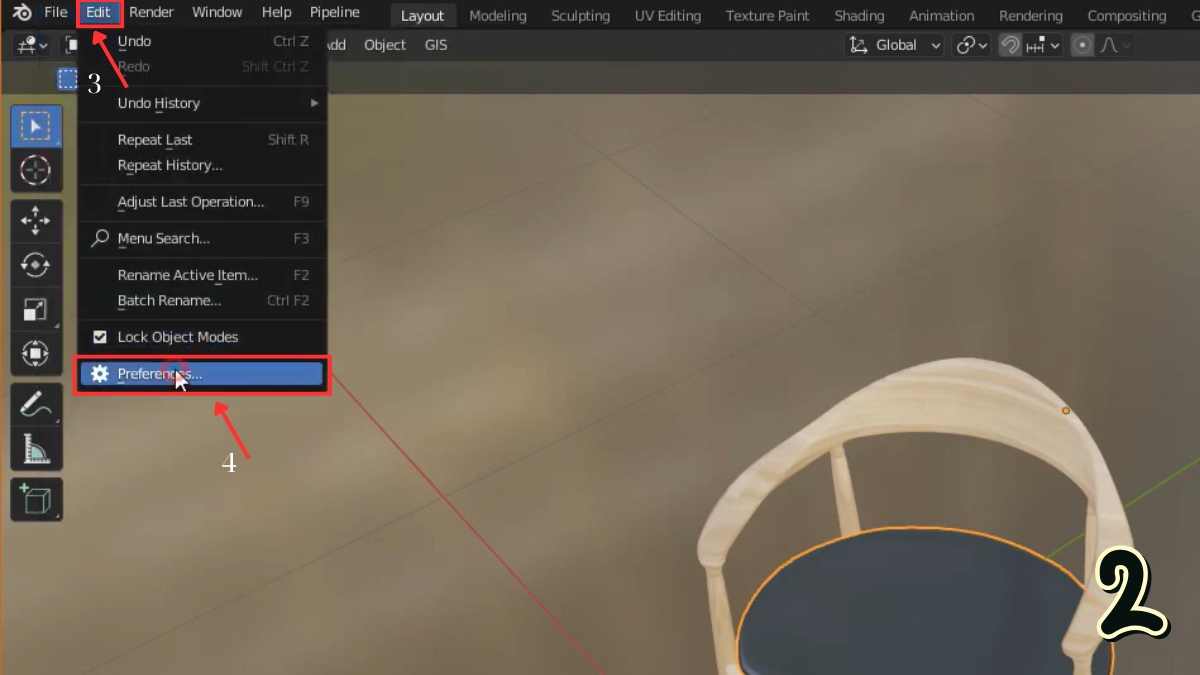This screenshot has width=1200, height=675.
Task: Choose Repeat History menu entry
Action: click(x=201, y=165)
